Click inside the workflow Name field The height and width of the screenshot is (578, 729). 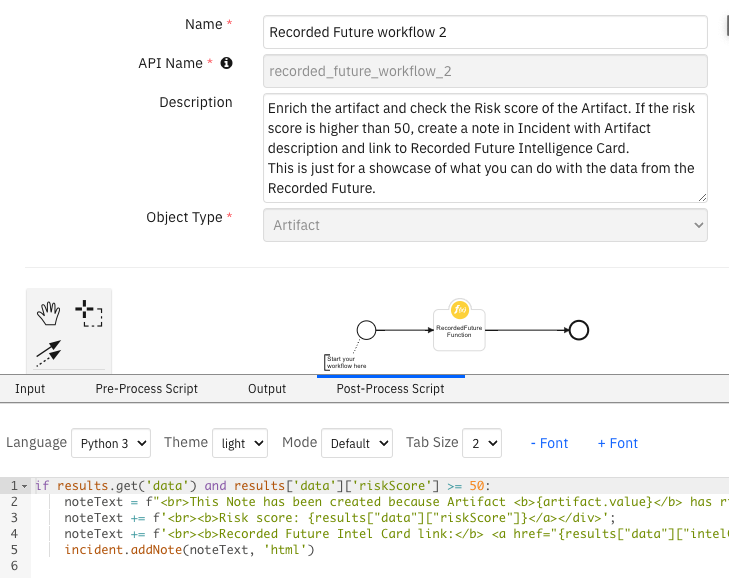485,32
